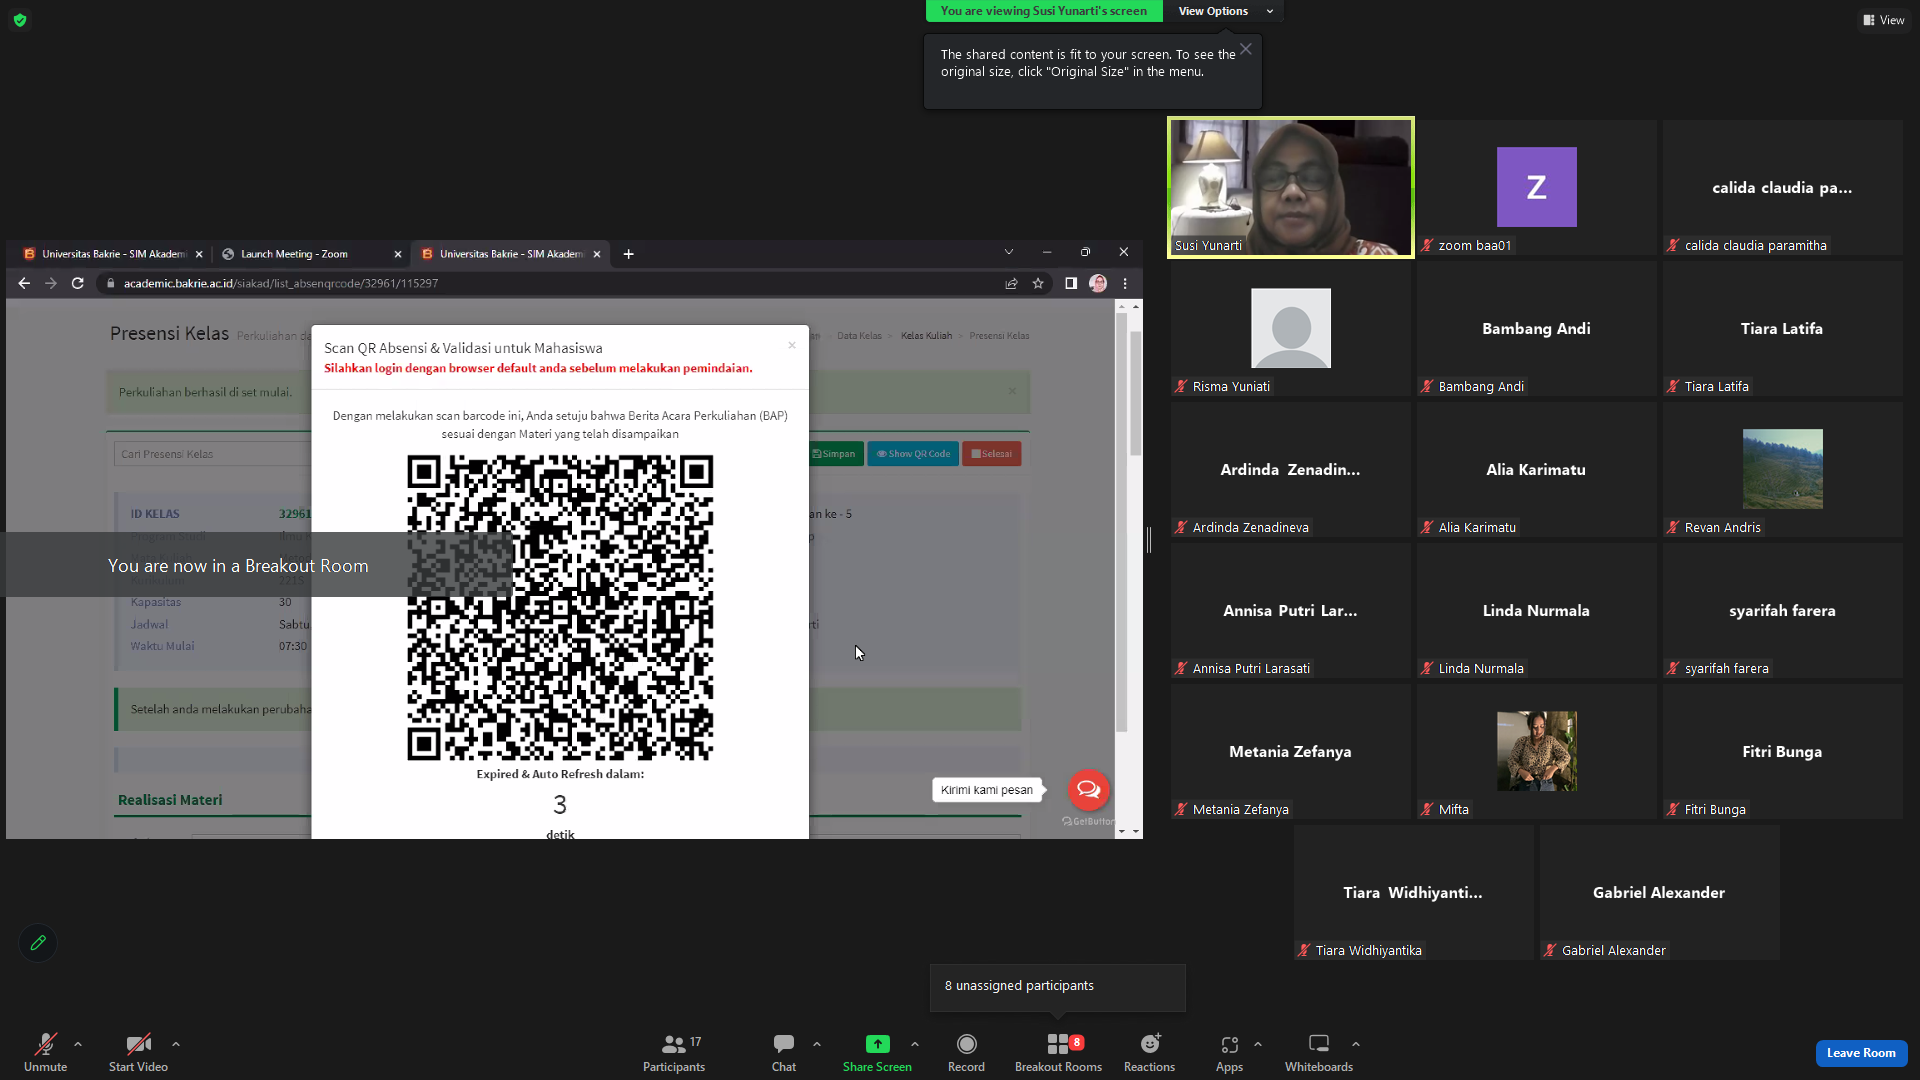Expand Share Screen options arrow

[915, 1044]
